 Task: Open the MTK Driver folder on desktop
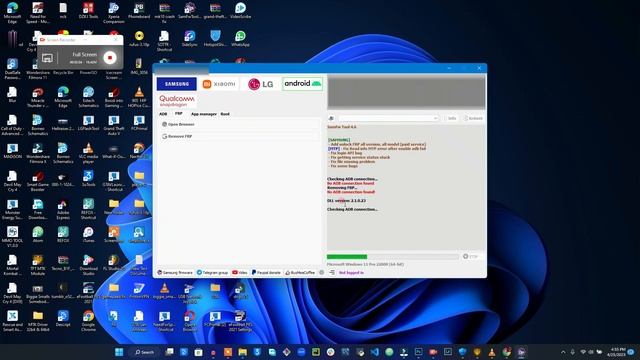point(38,321)
